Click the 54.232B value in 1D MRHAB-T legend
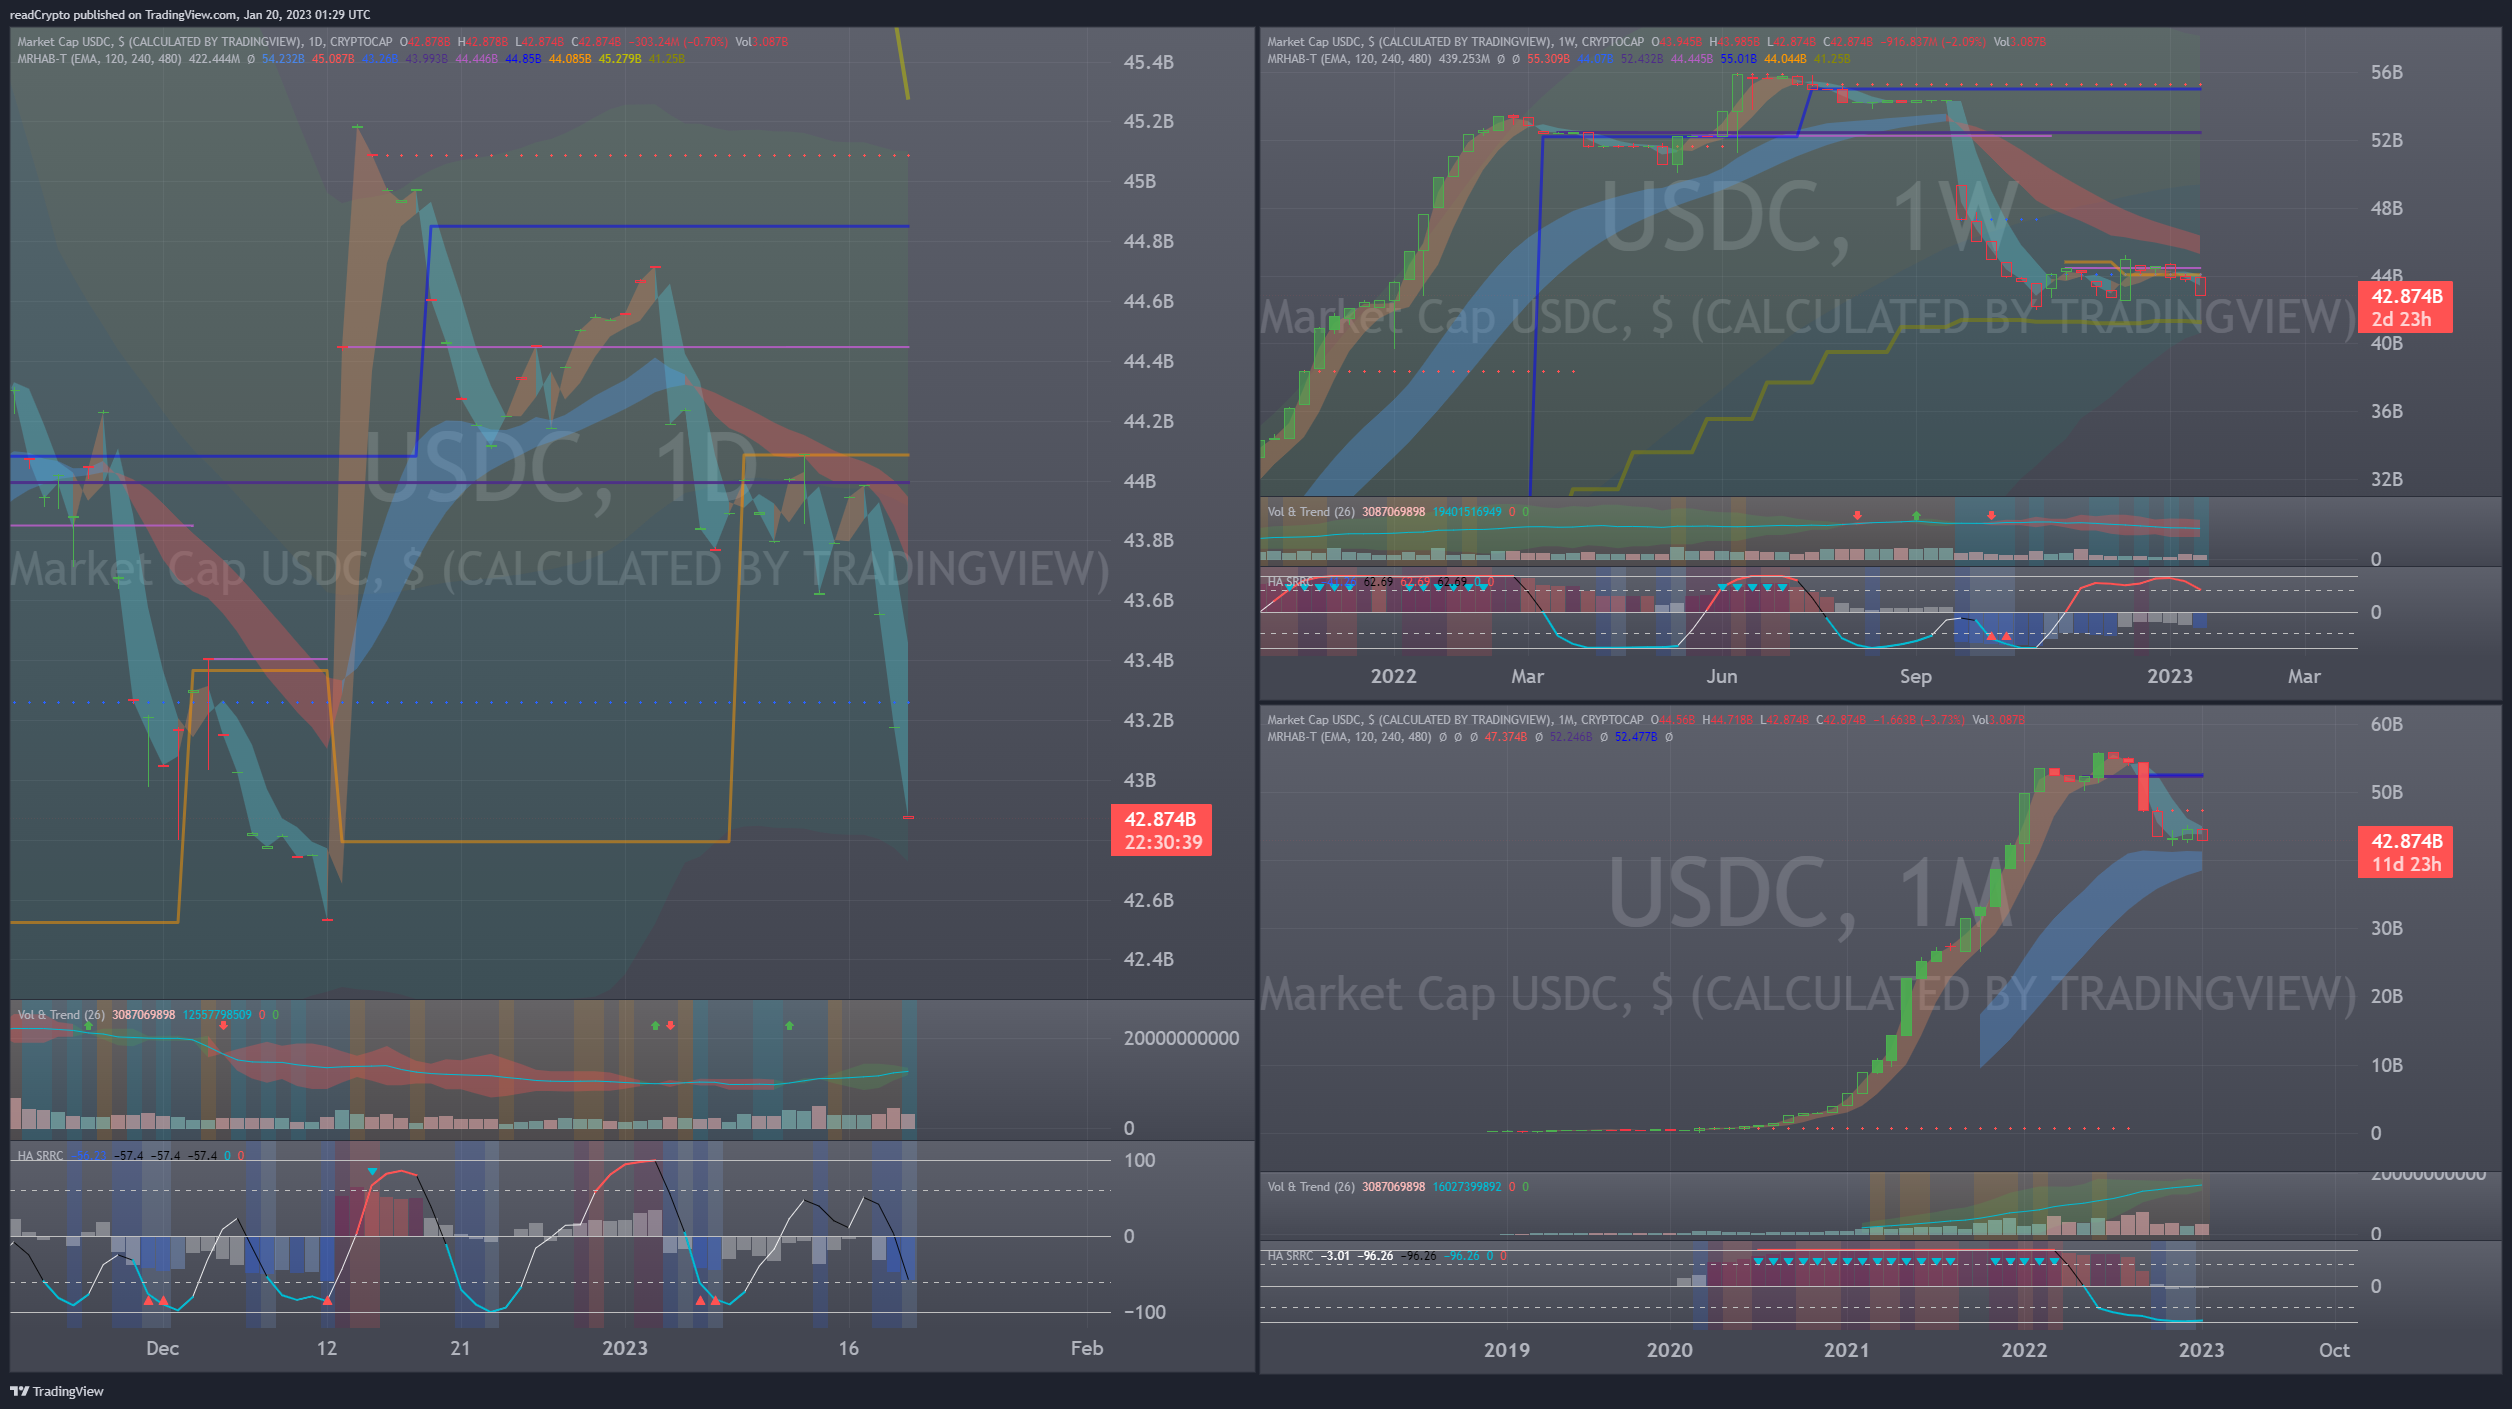 coord(283,59)
